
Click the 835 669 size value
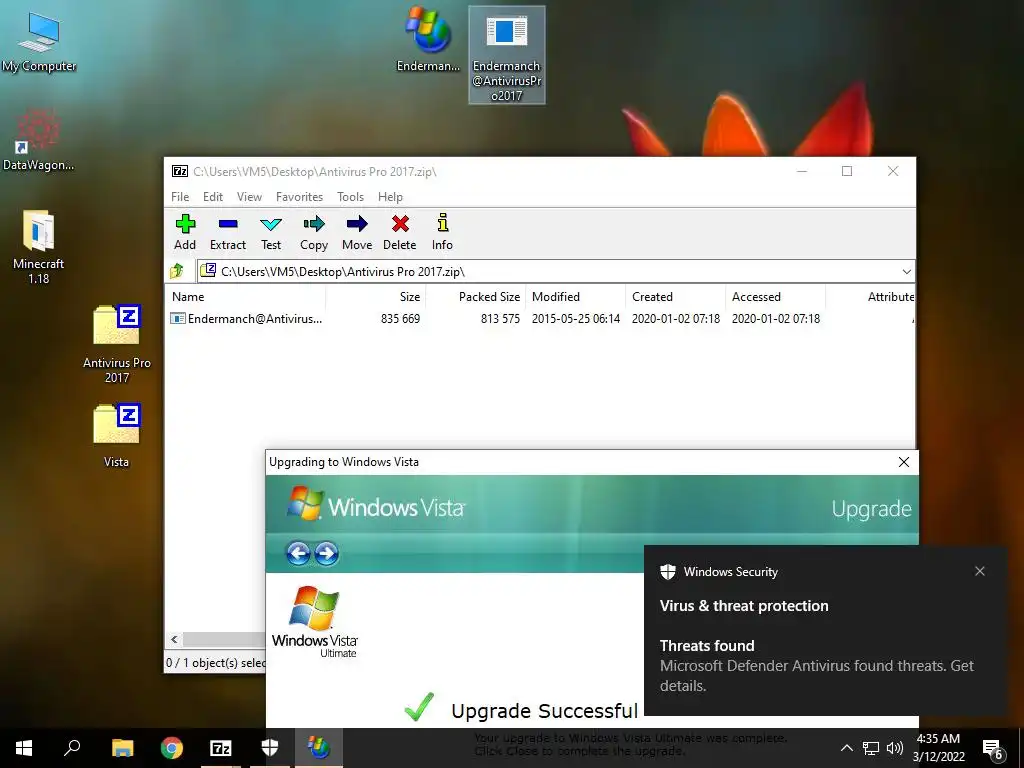click(x=400, y=319)
